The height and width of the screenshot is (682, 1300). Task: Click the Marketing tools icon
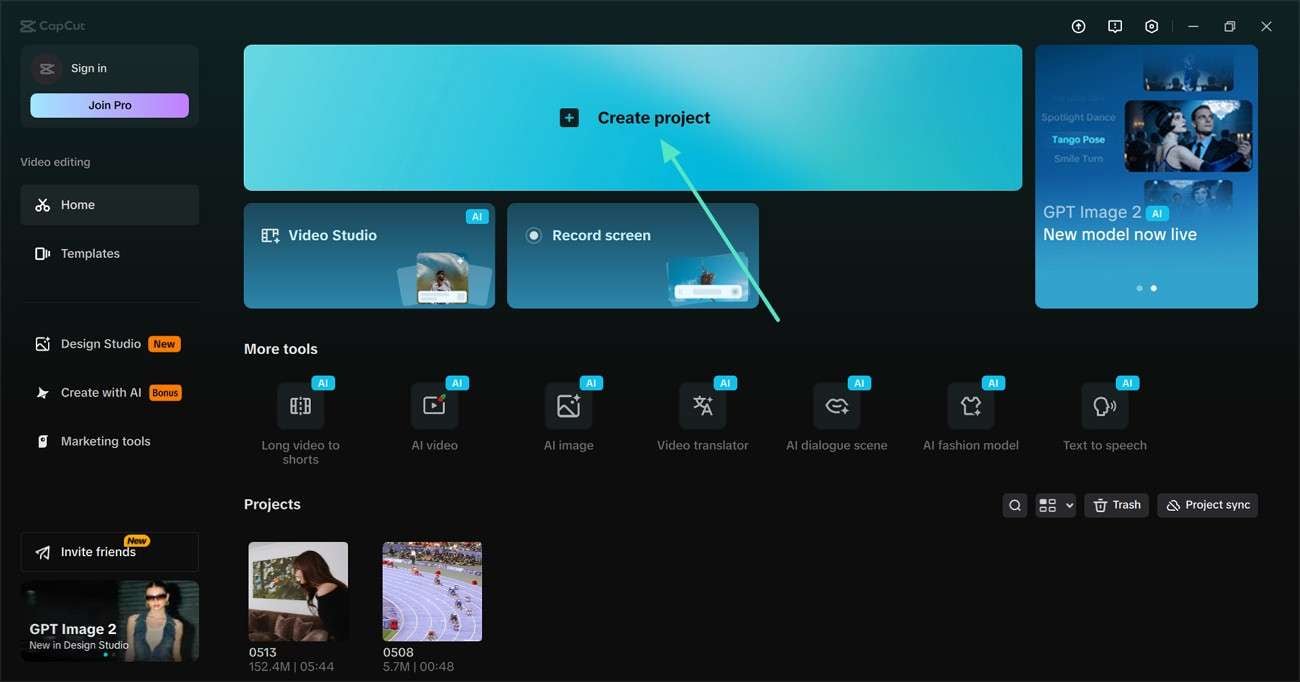(x=42, y=441)
